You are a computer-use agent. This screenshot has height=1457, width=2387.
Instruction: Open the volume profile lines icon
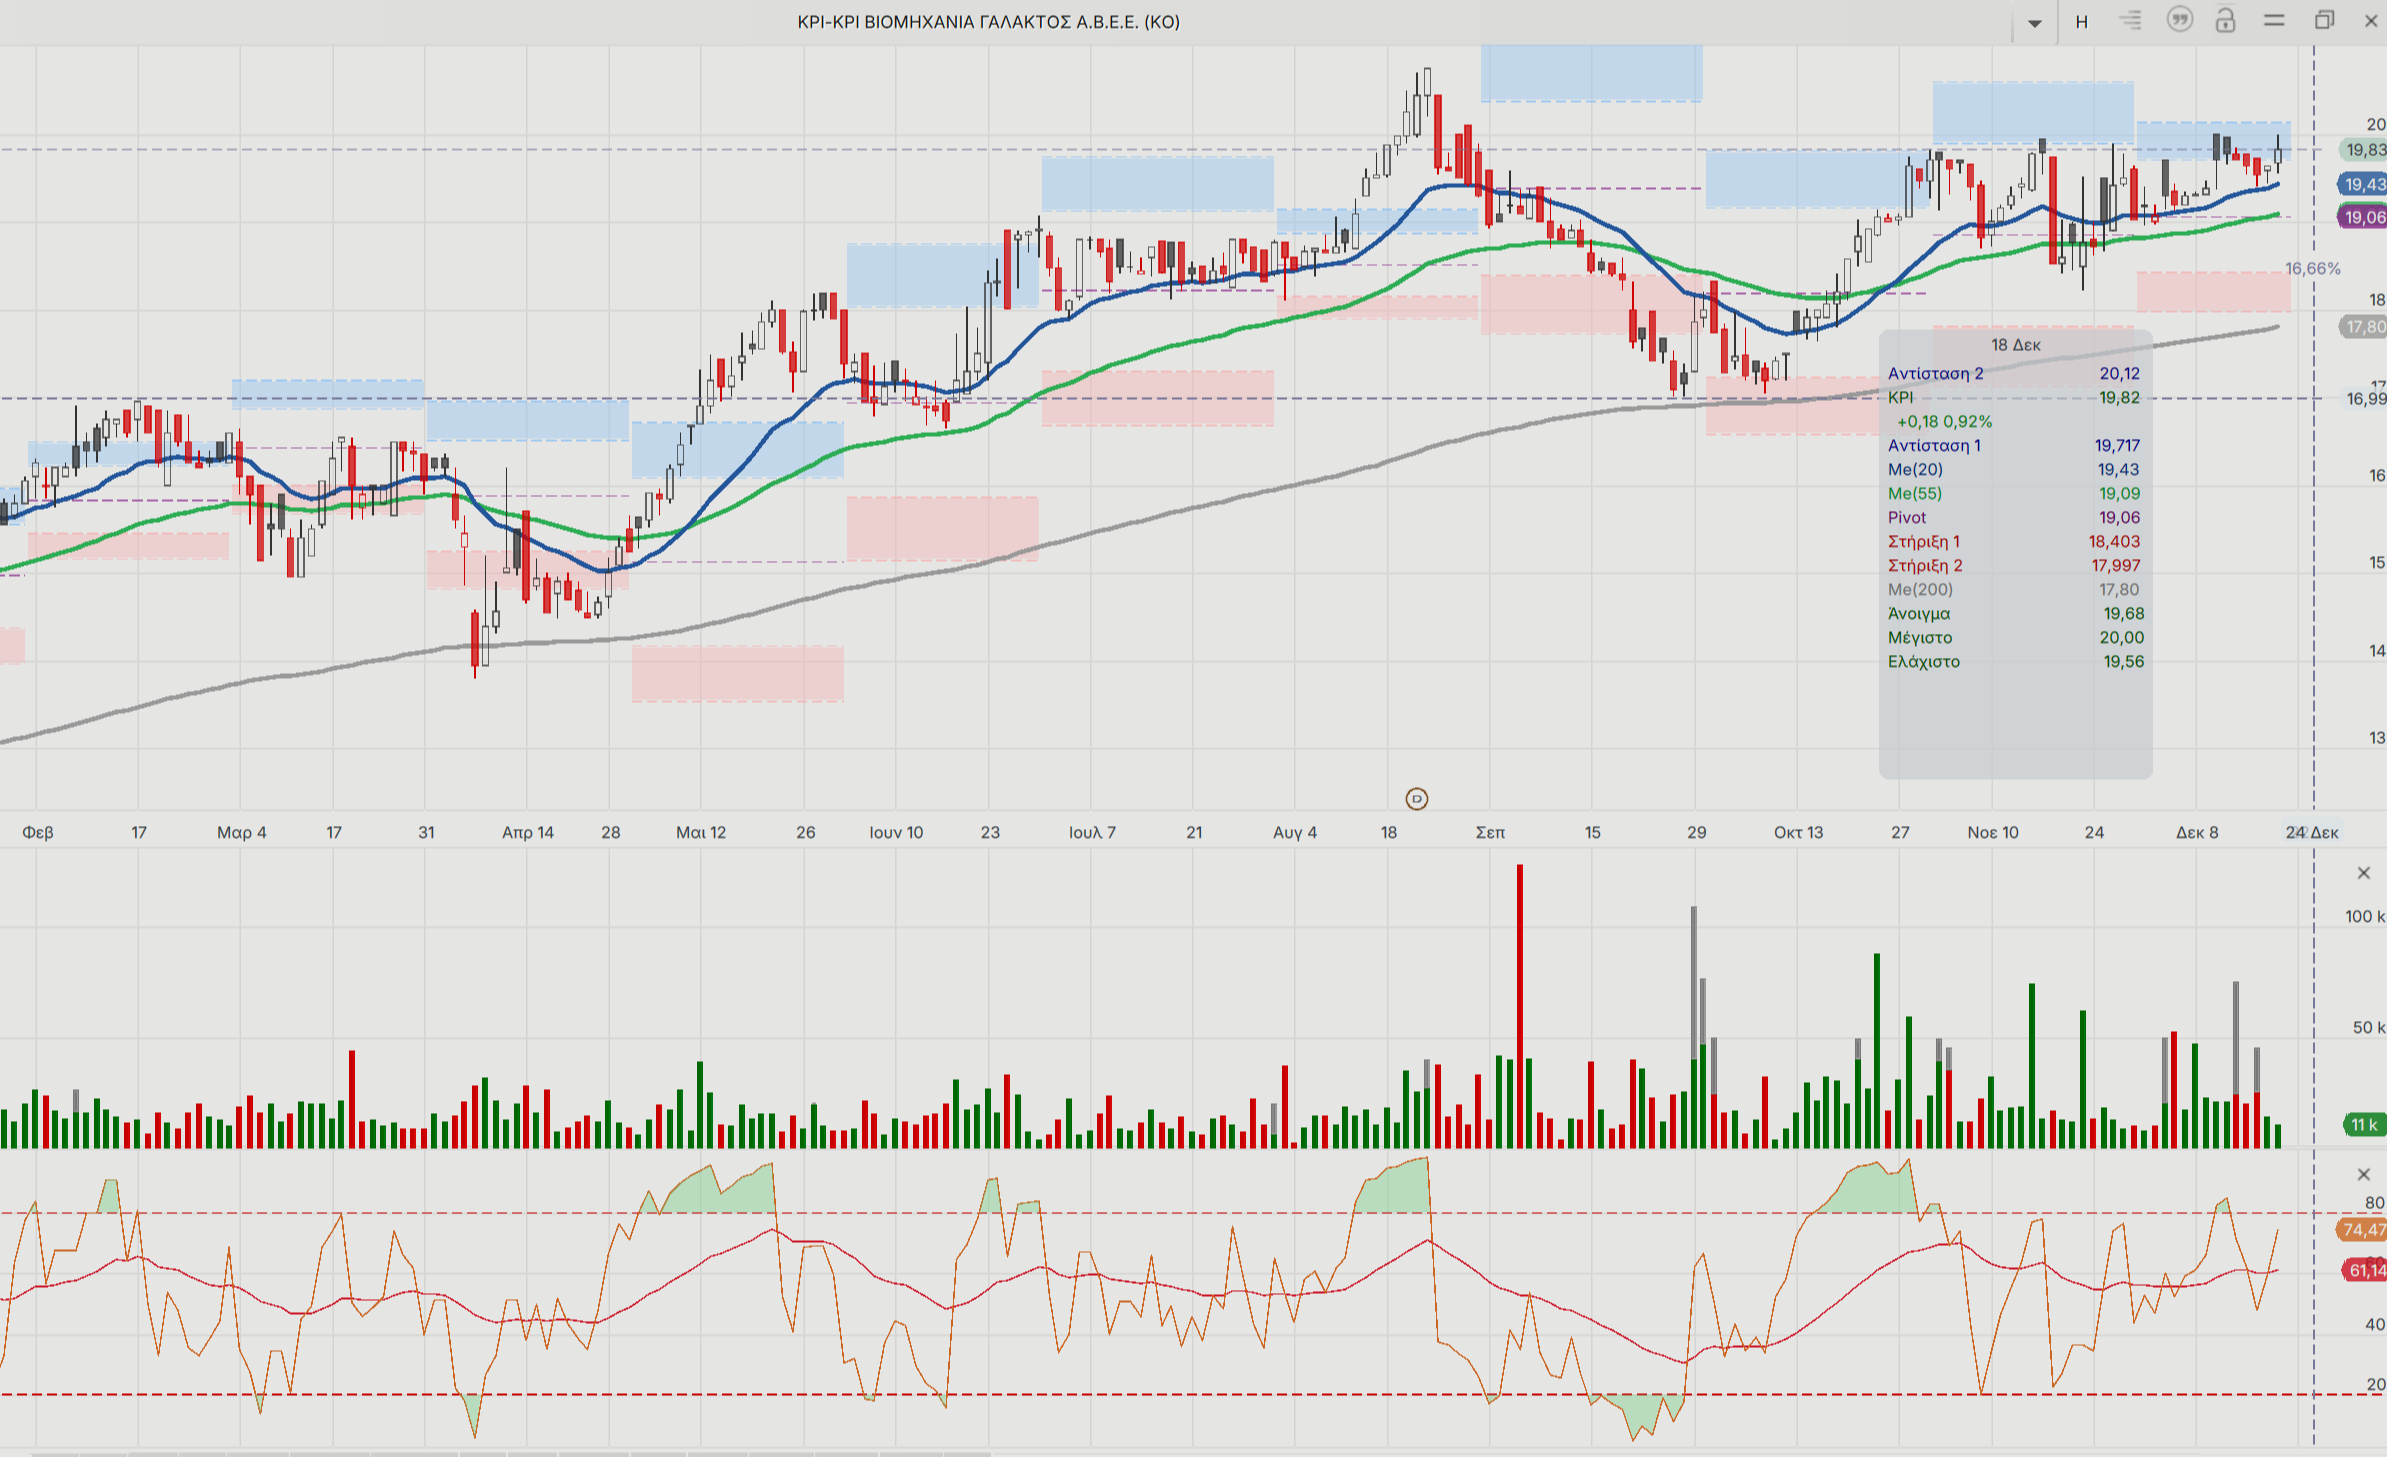click(2130, 21)
